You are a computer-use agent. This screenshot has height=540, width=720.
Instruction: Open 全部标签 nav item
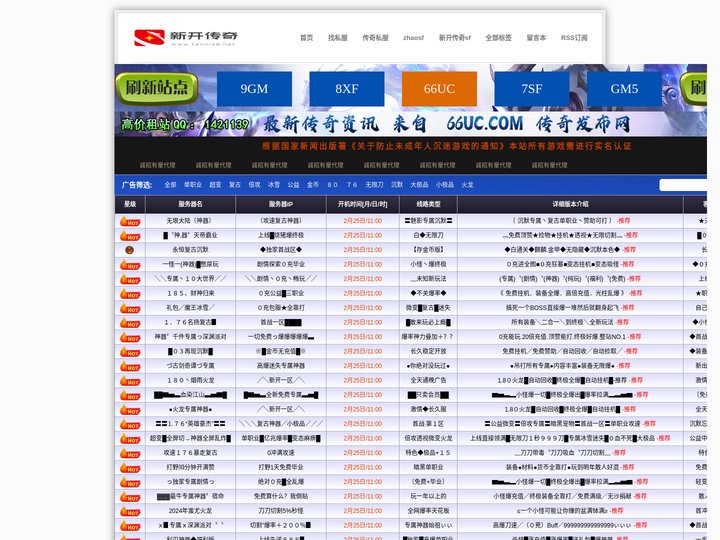coord(498,38)
